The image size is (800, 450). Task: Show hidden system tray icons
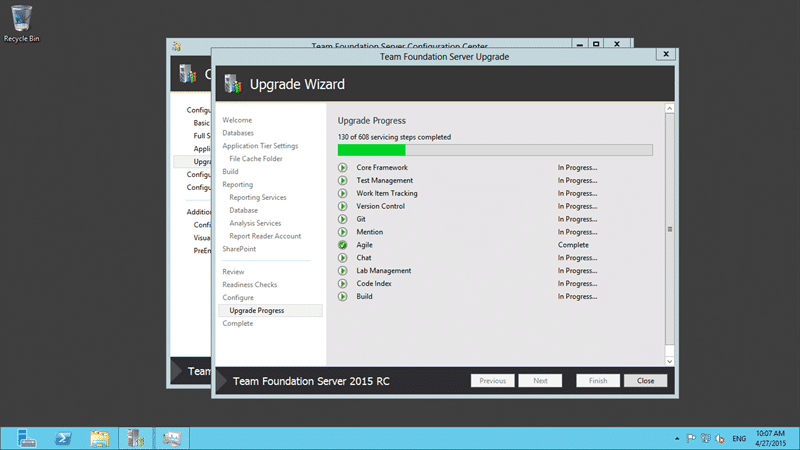[677, 438]
